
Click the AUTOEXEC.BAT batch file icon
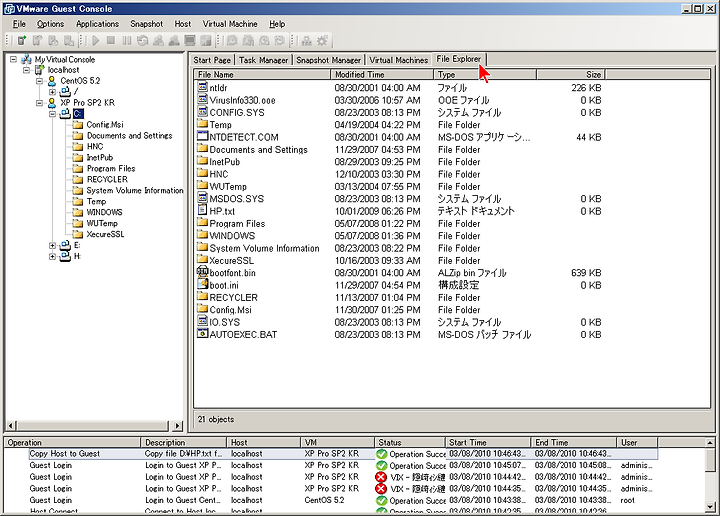pyautogui.click(x=202, y=334)
